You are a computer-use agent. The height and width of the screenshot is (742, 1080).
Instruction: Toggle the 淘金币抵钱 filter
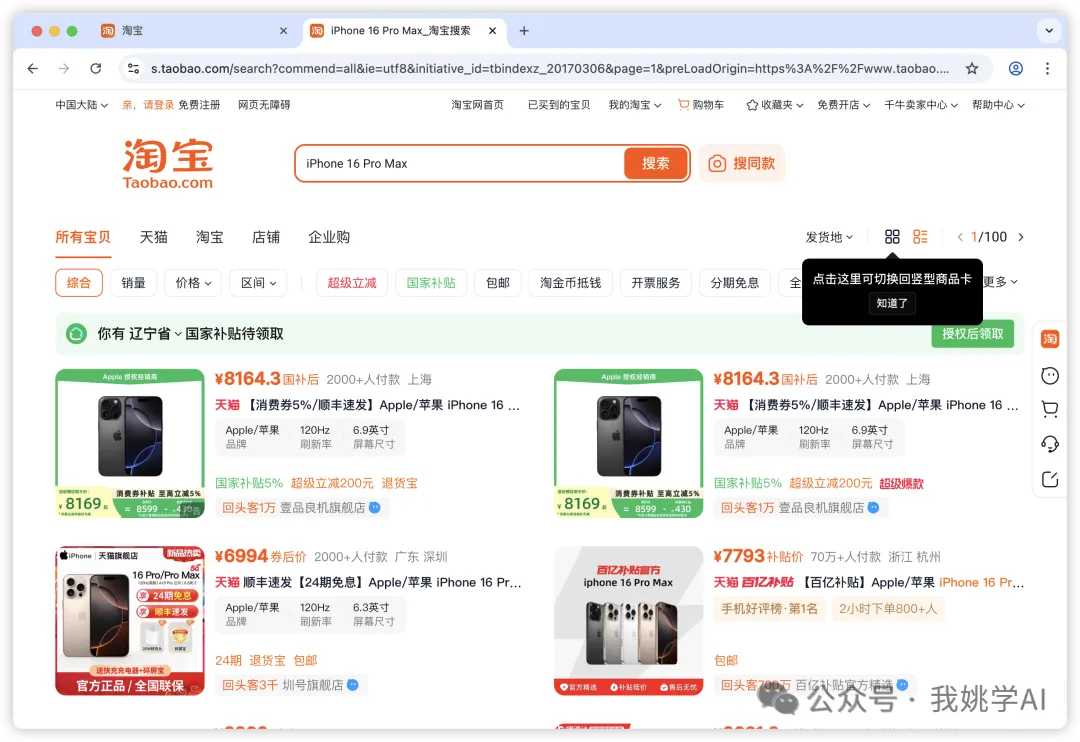pyautogui.click(x=570, y=283)
